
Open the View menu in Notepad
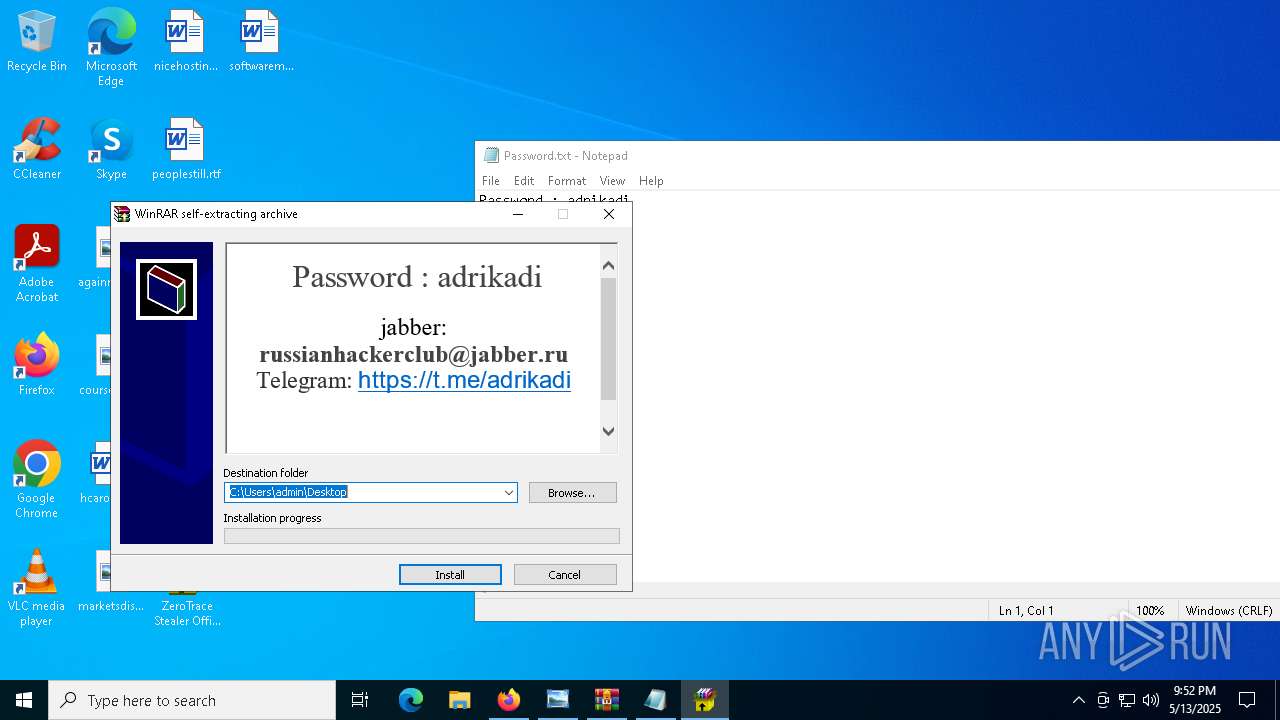(x=612, y=181)
